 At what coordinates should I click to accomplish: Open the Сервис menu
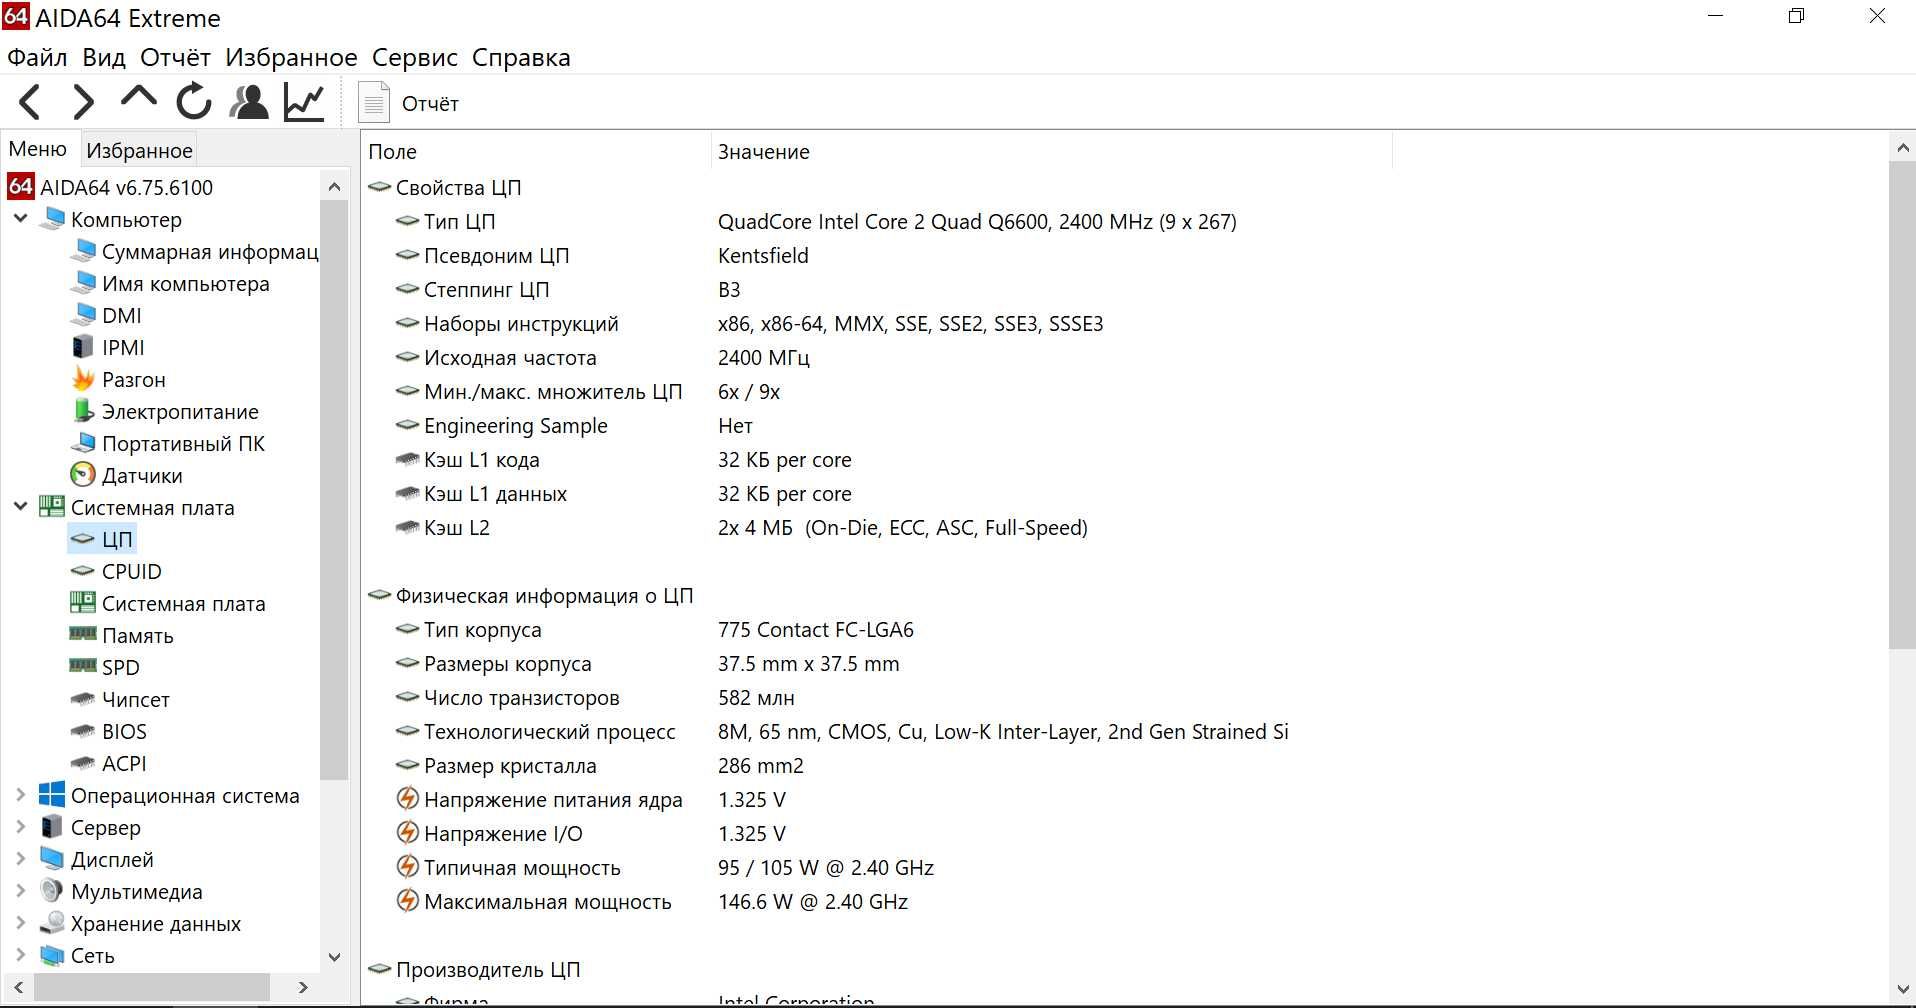[415, 57]
